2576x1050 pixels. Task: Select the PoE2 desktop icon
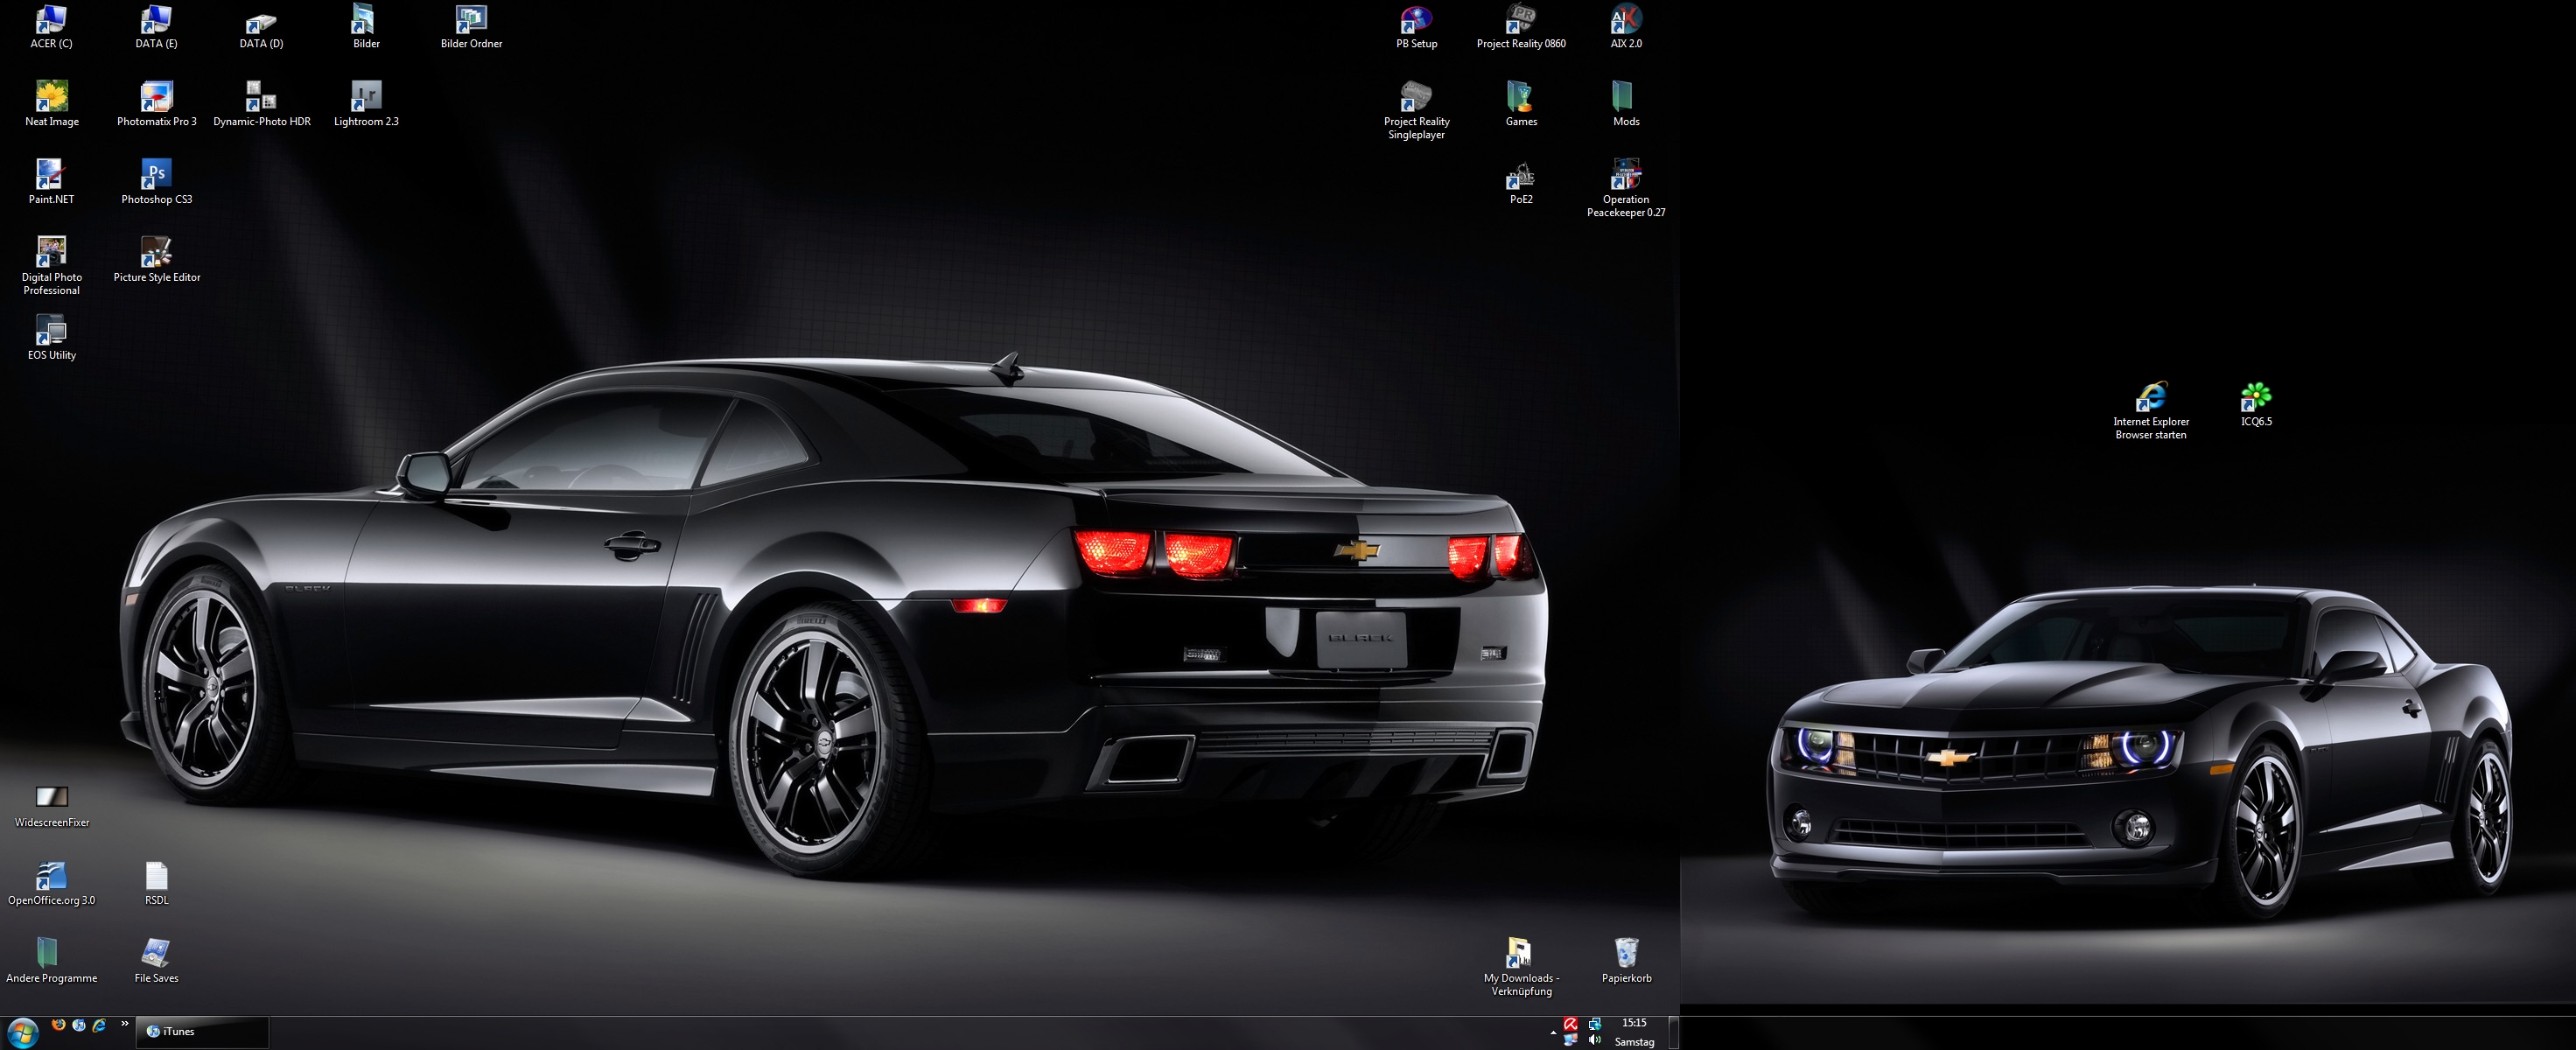[x=1521, y=182]
